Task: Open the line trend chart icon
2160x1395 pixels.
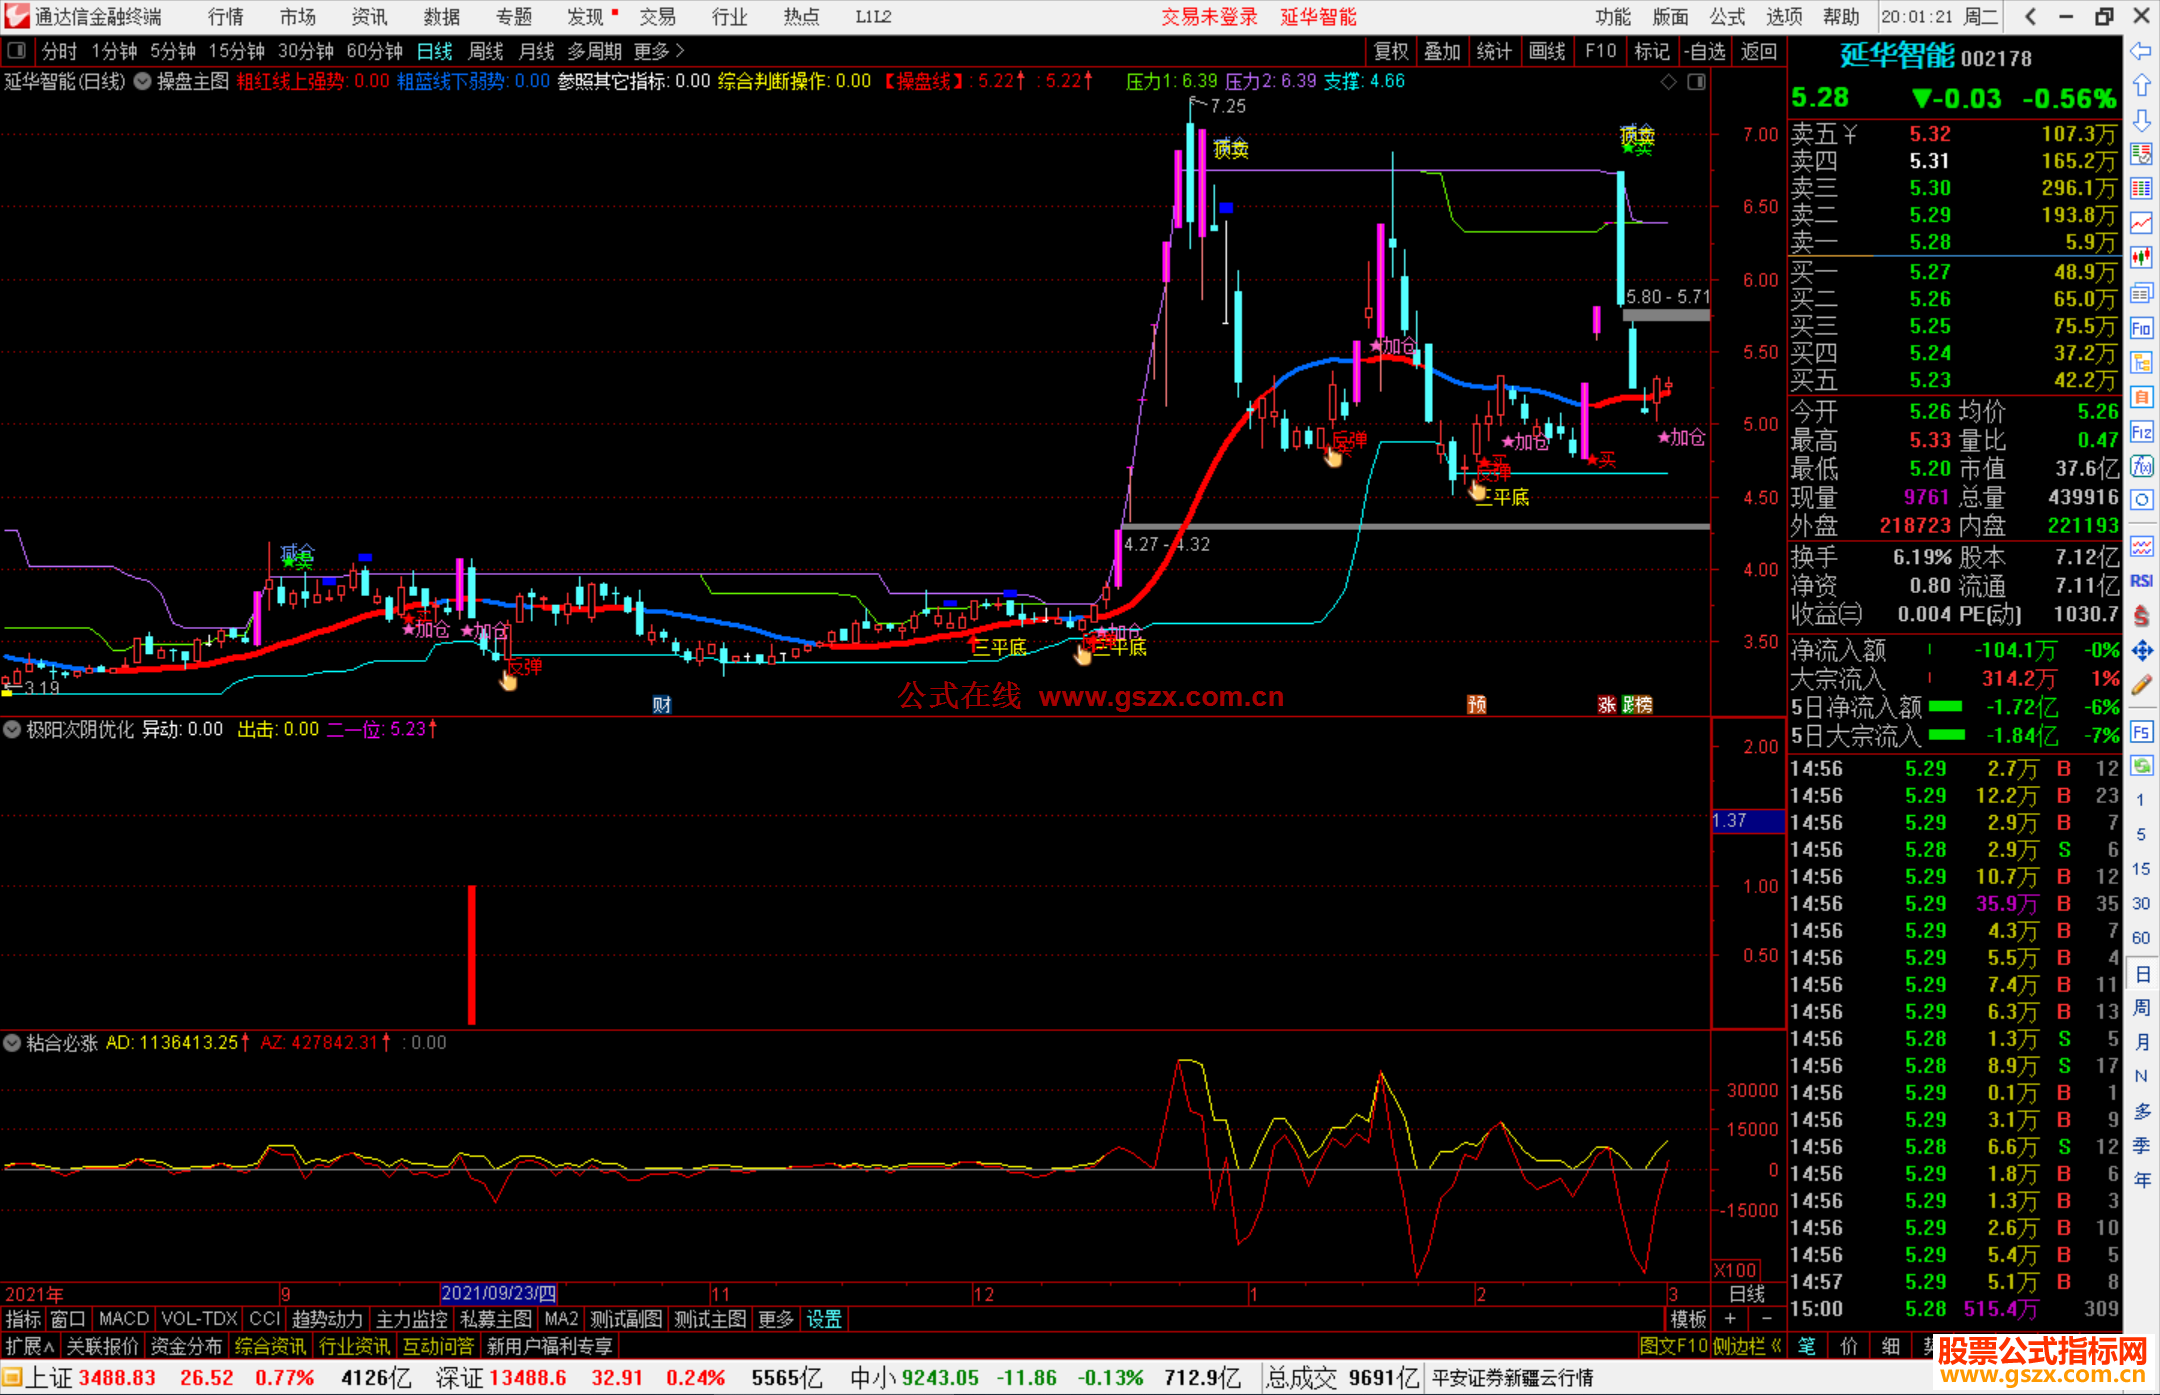Action: 2141,223
